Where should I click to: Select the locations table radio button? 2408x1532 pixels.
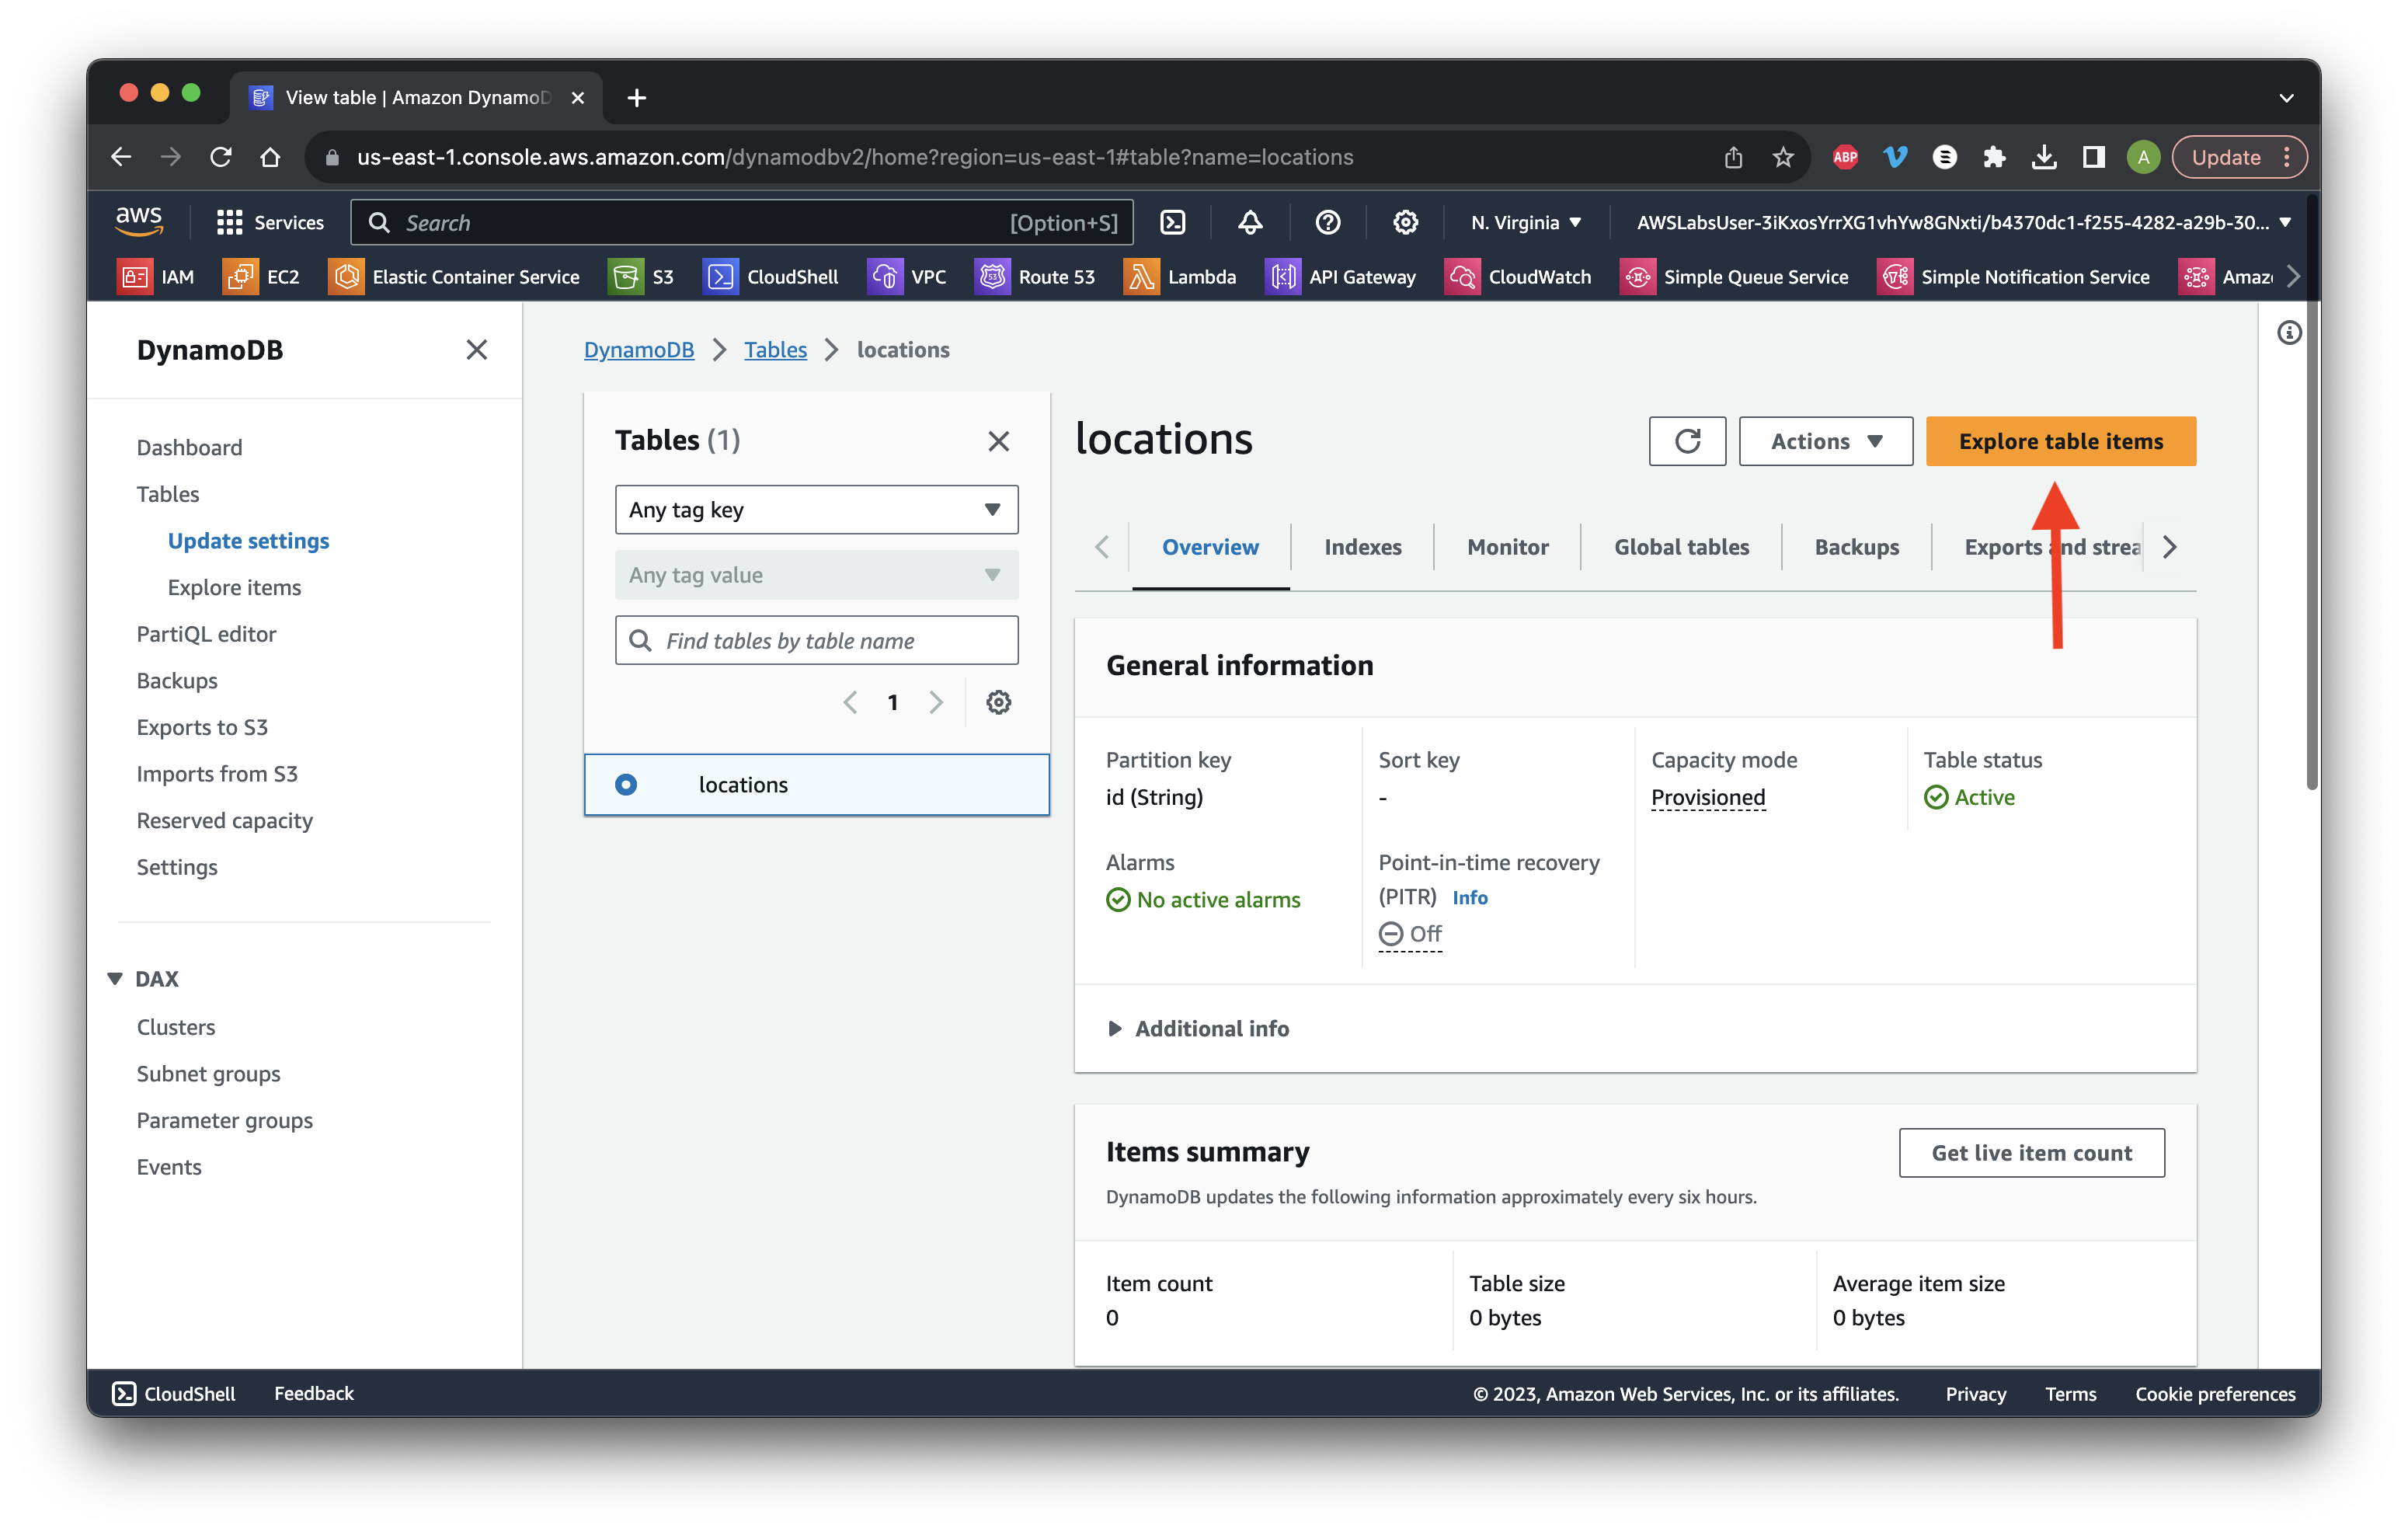[626, 785]
